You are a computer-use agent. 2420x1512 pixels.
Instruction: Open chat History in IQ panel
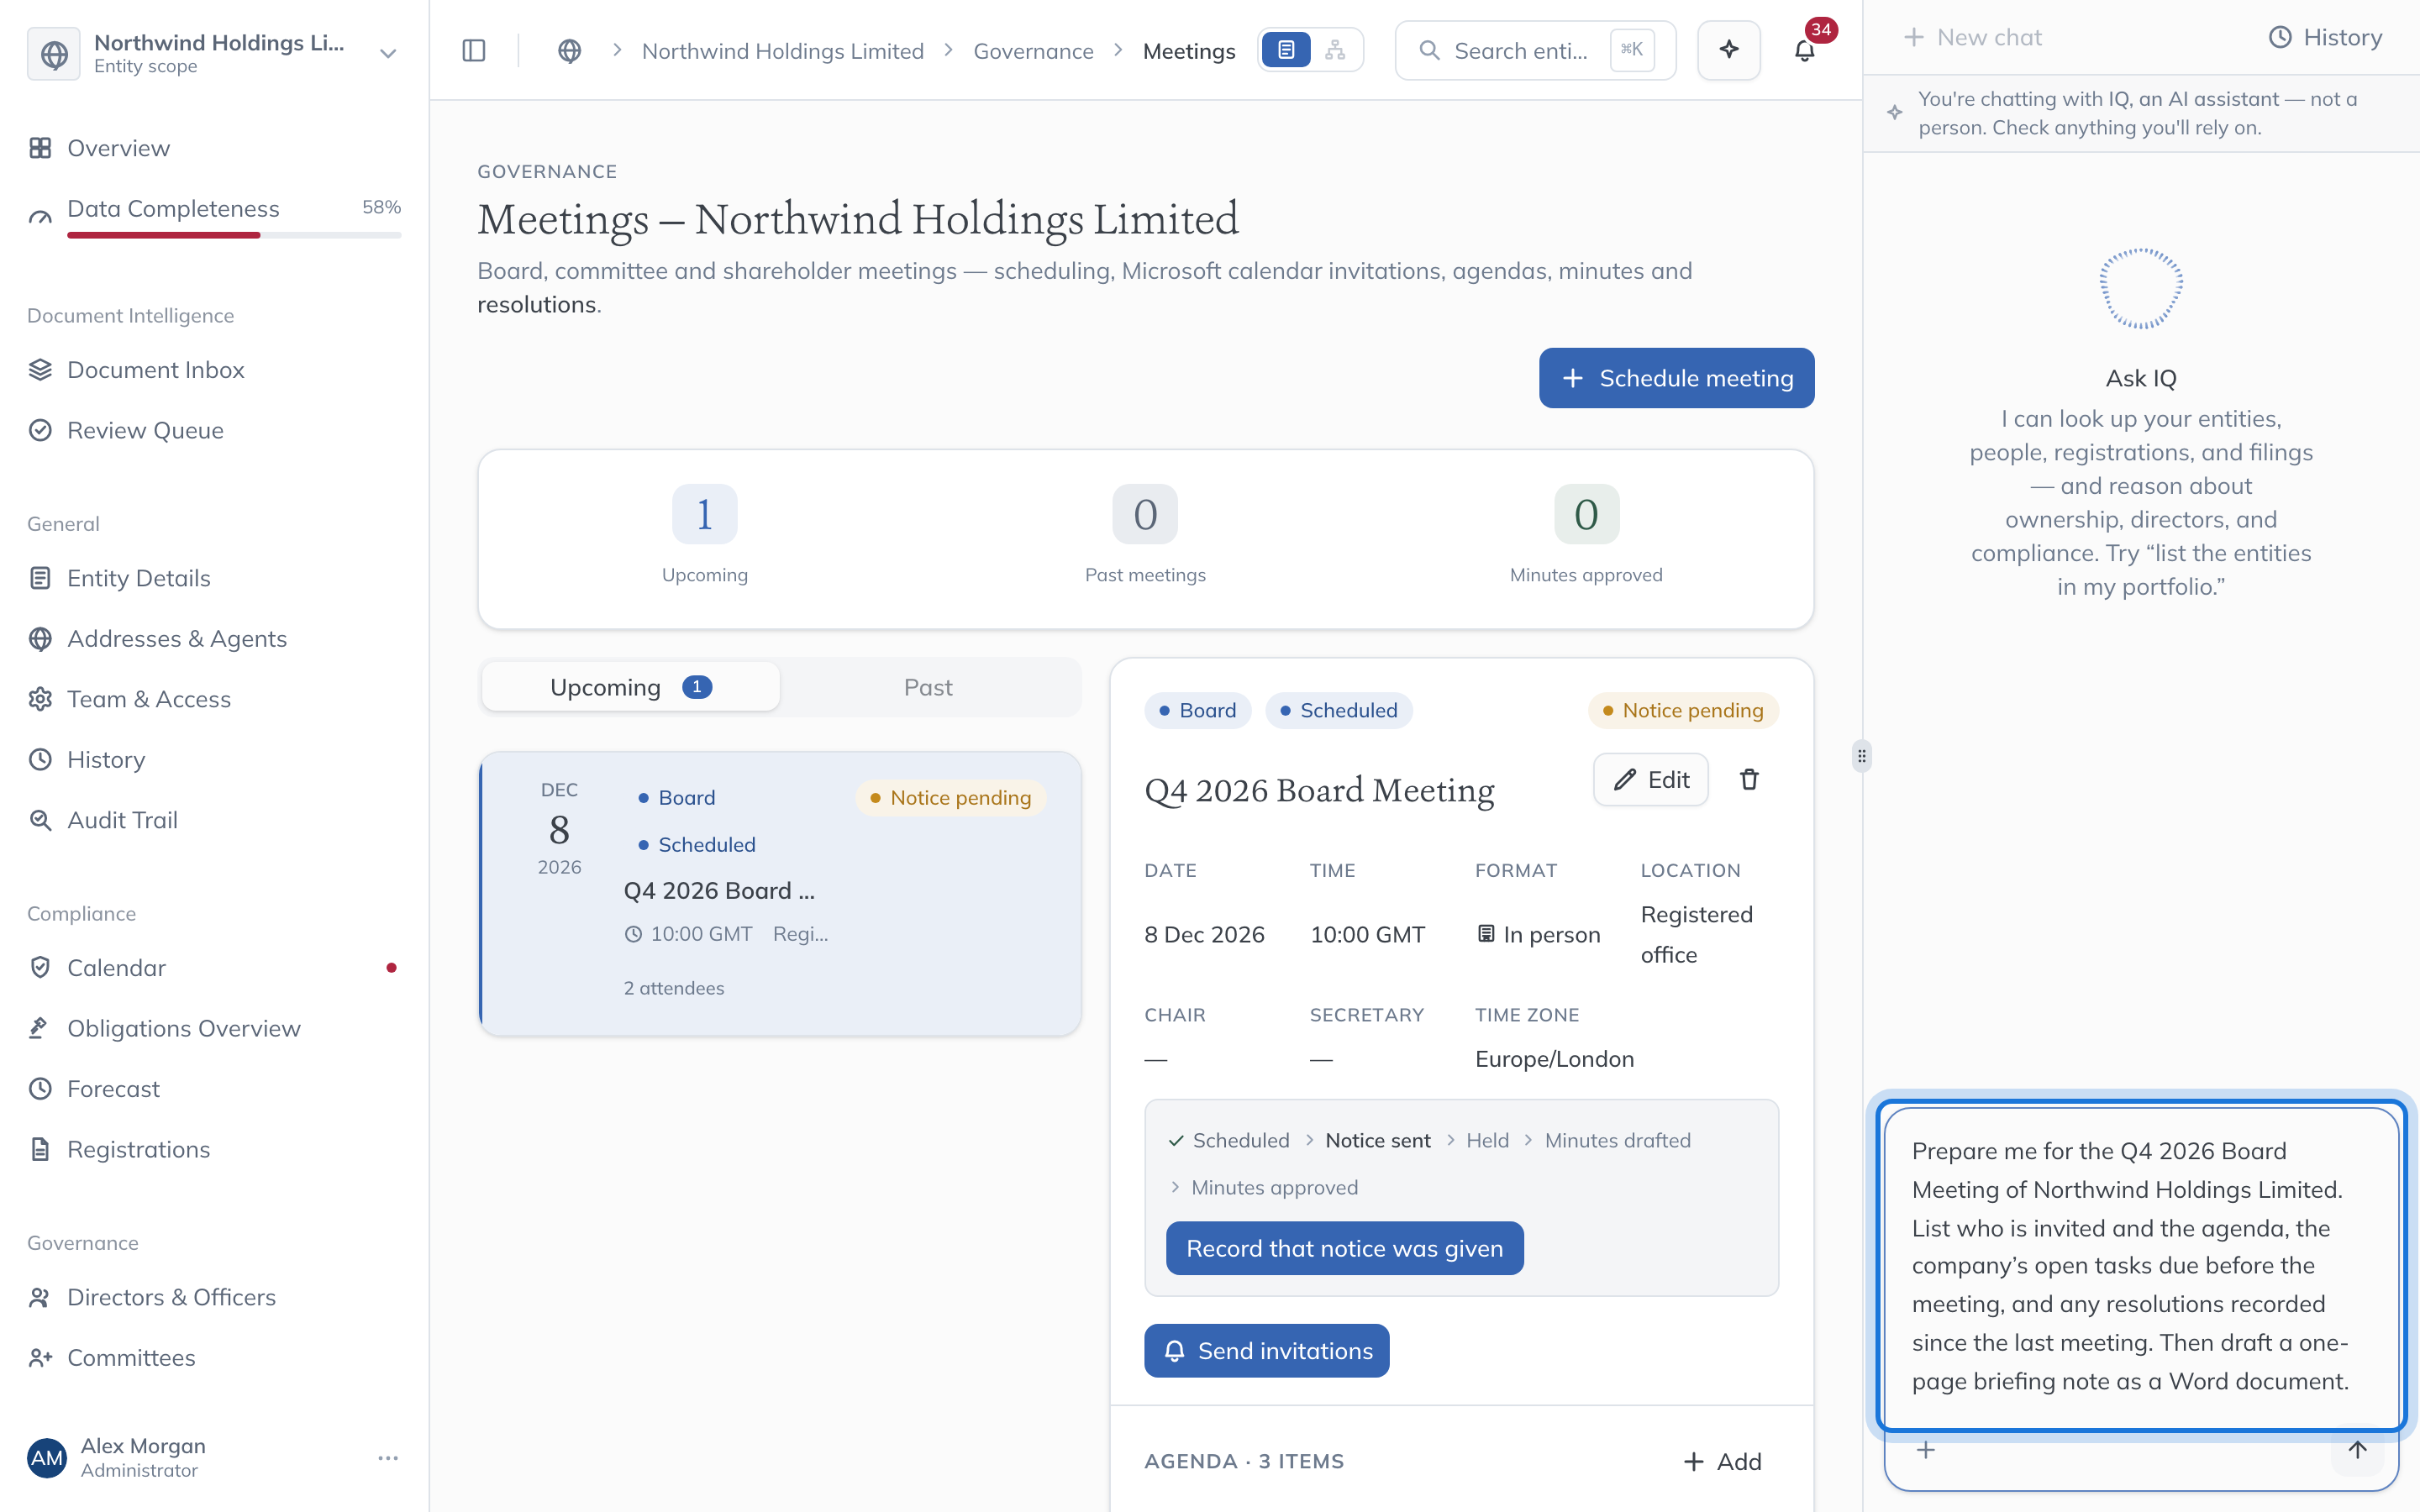(2325, 37)
